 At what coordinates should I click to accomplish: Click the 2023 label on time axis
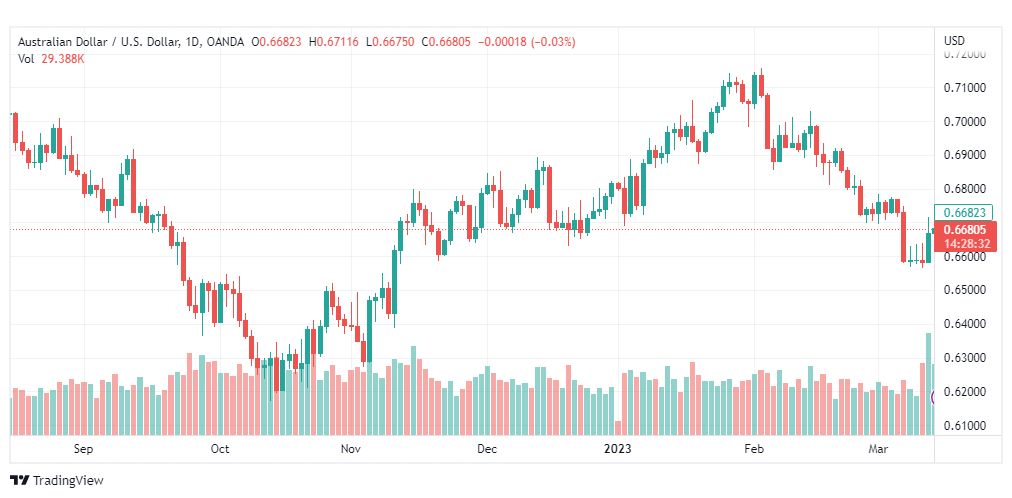pos(618,449)
